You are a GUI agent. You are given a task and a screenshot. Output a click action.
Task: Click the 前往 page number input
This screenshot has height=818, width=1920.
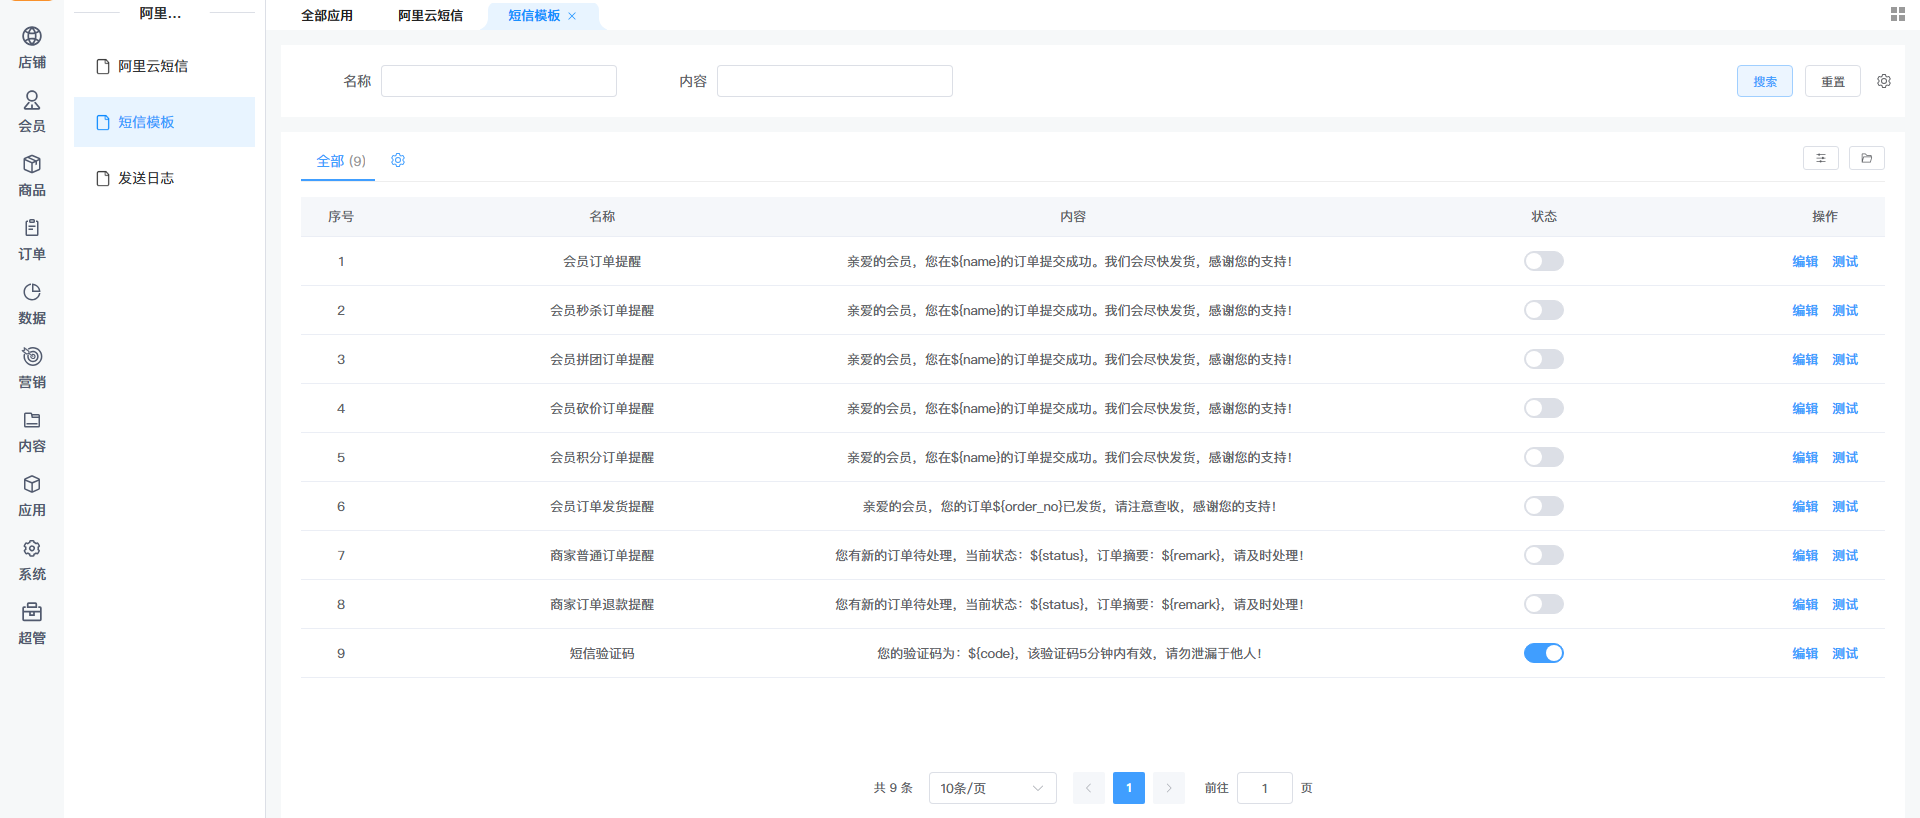(1265, 788)
